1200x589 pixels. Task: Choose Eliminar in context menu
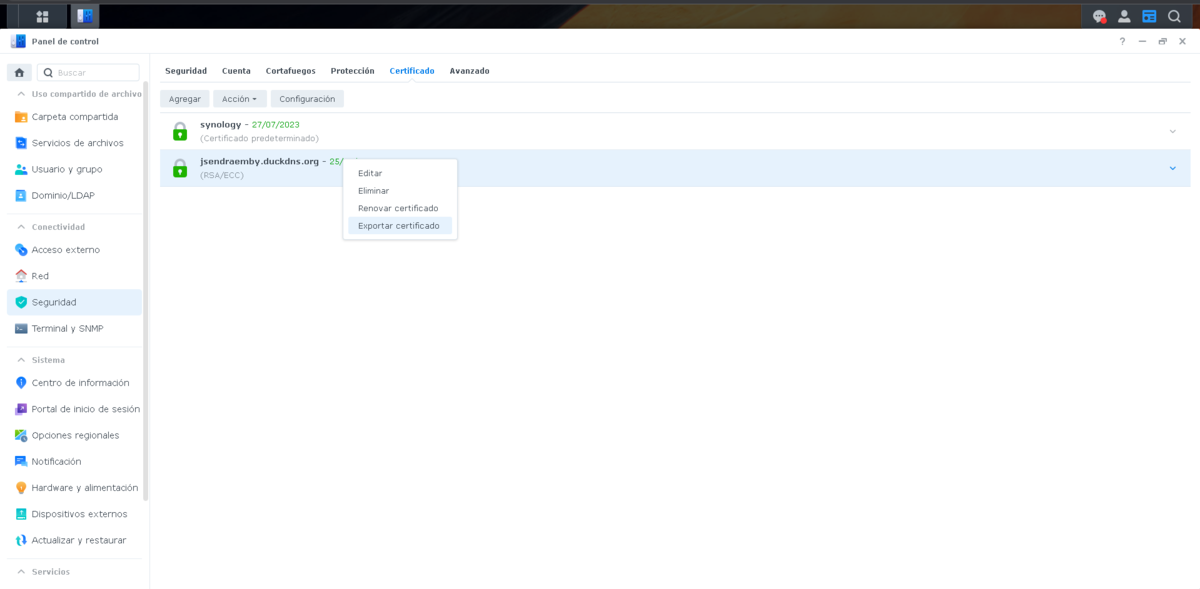pyautogui.click(x=400, y=191)
